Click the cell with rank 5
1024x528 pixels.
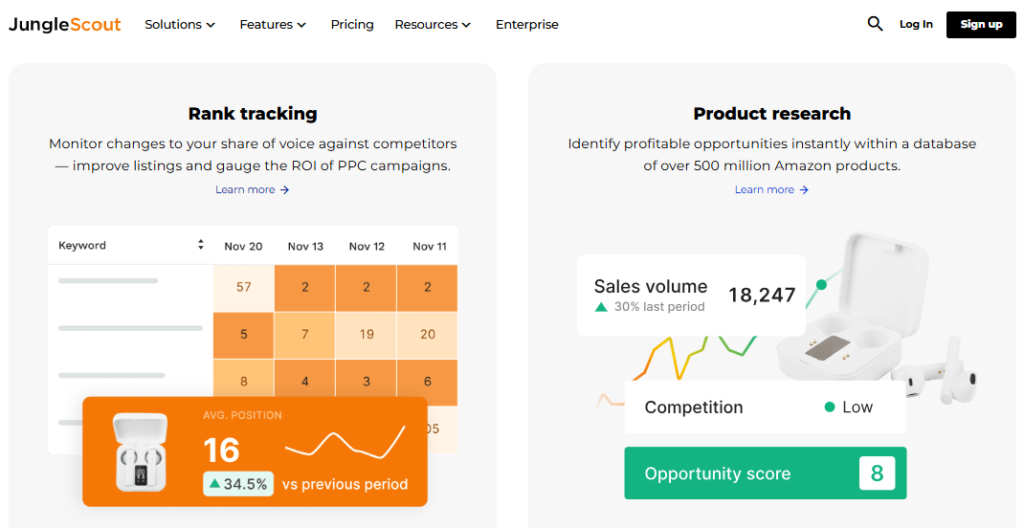tap(244, 335)
